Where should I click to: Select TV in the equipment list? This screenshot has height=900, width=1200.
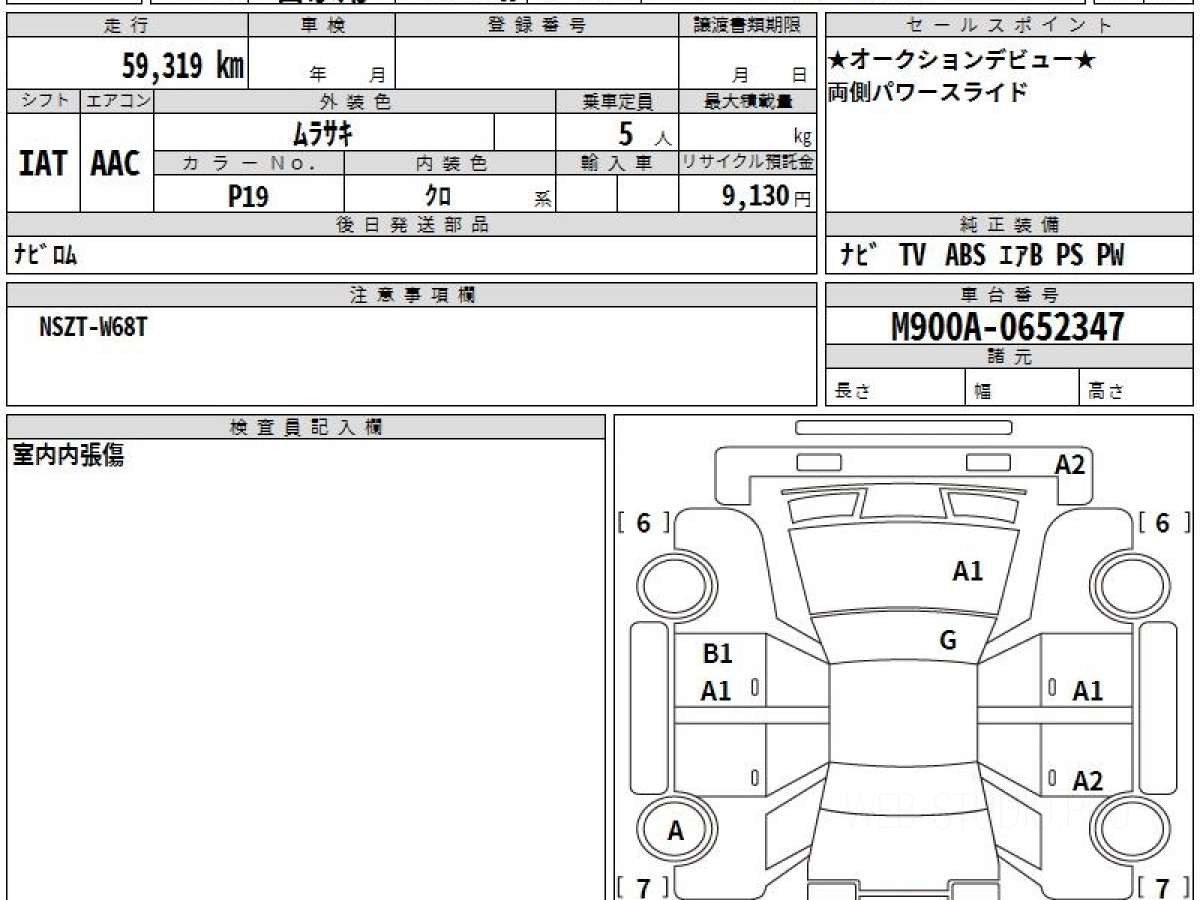pyautogui.click(x=912, y=256)
